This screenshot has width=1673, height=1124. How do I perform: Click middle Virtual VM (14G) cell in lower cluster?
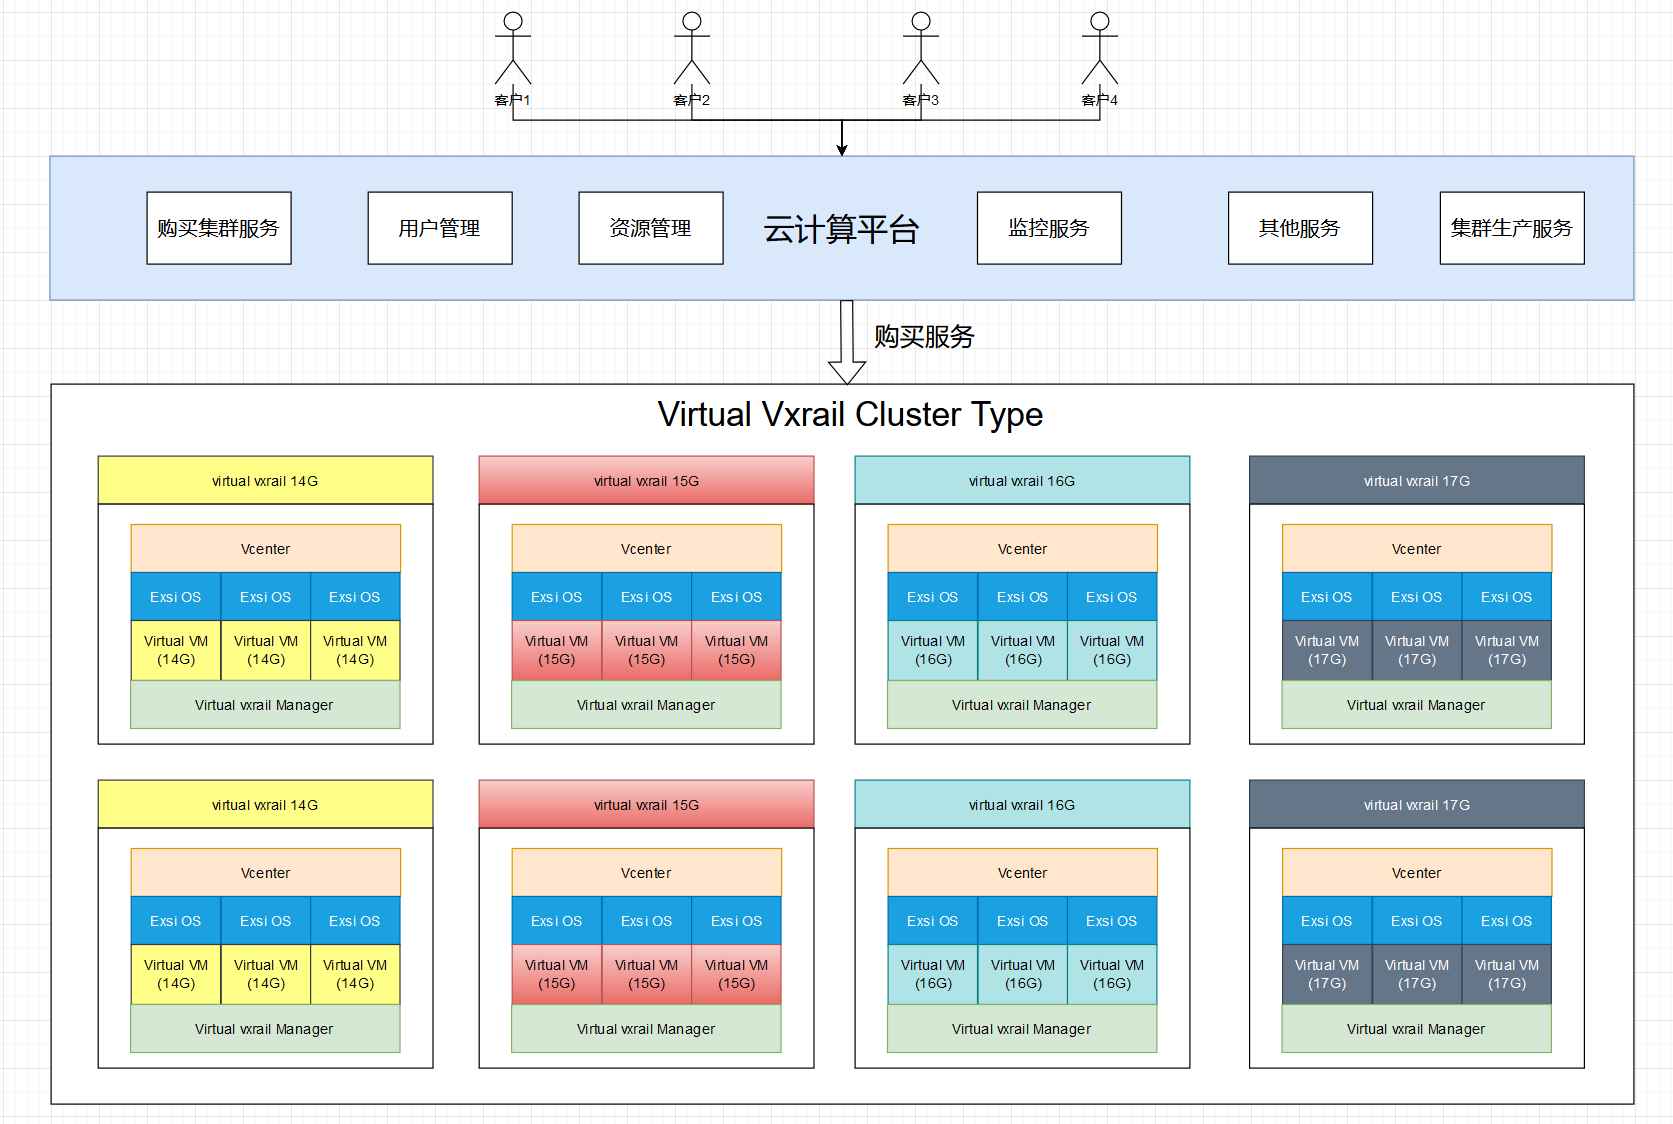[x=266, y=974]
